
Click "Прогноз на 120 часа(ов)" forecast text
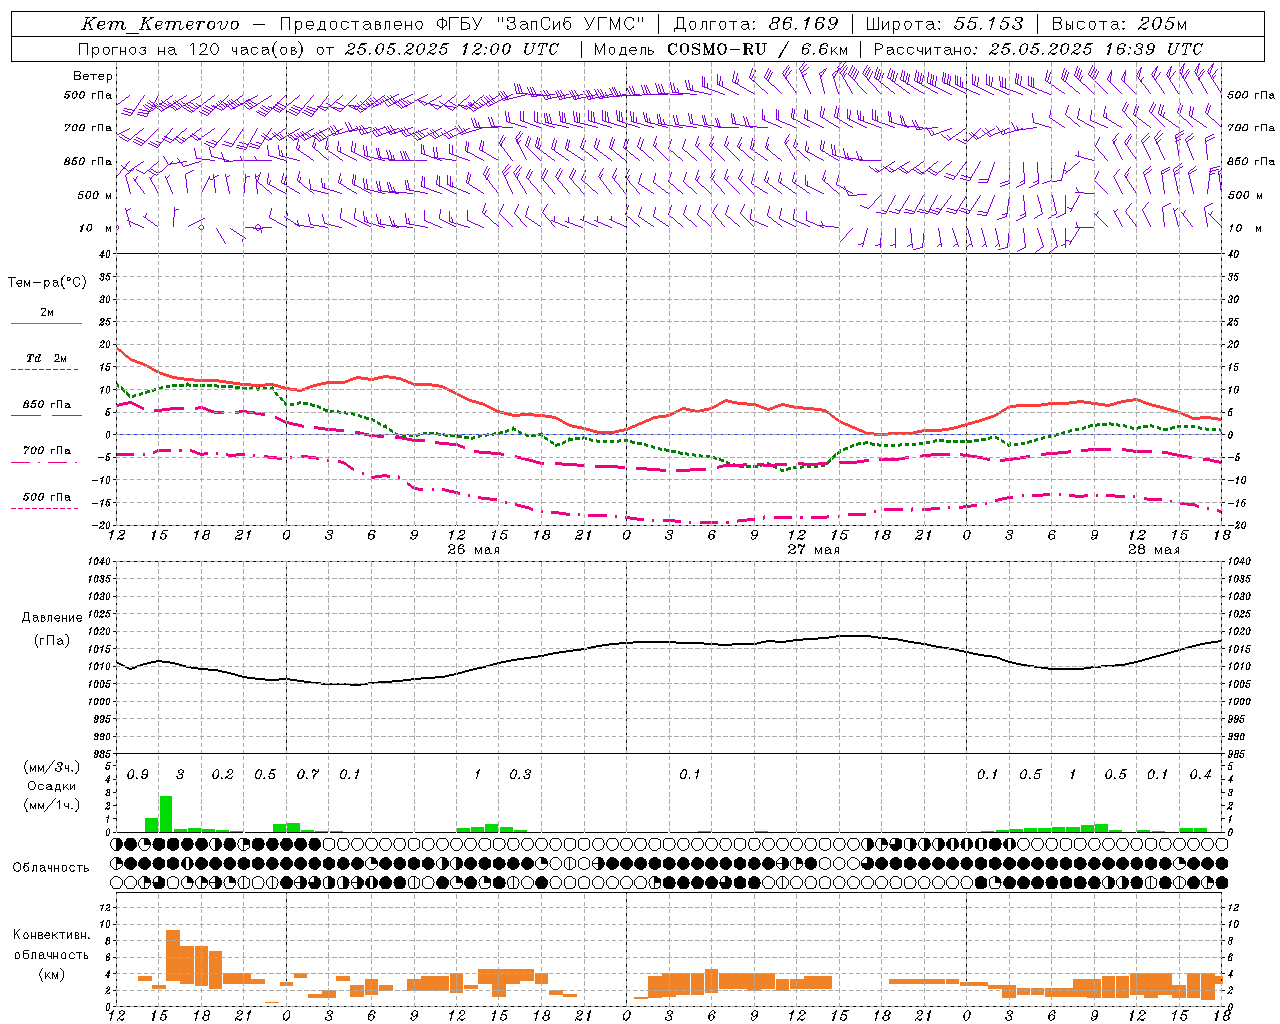192,49
